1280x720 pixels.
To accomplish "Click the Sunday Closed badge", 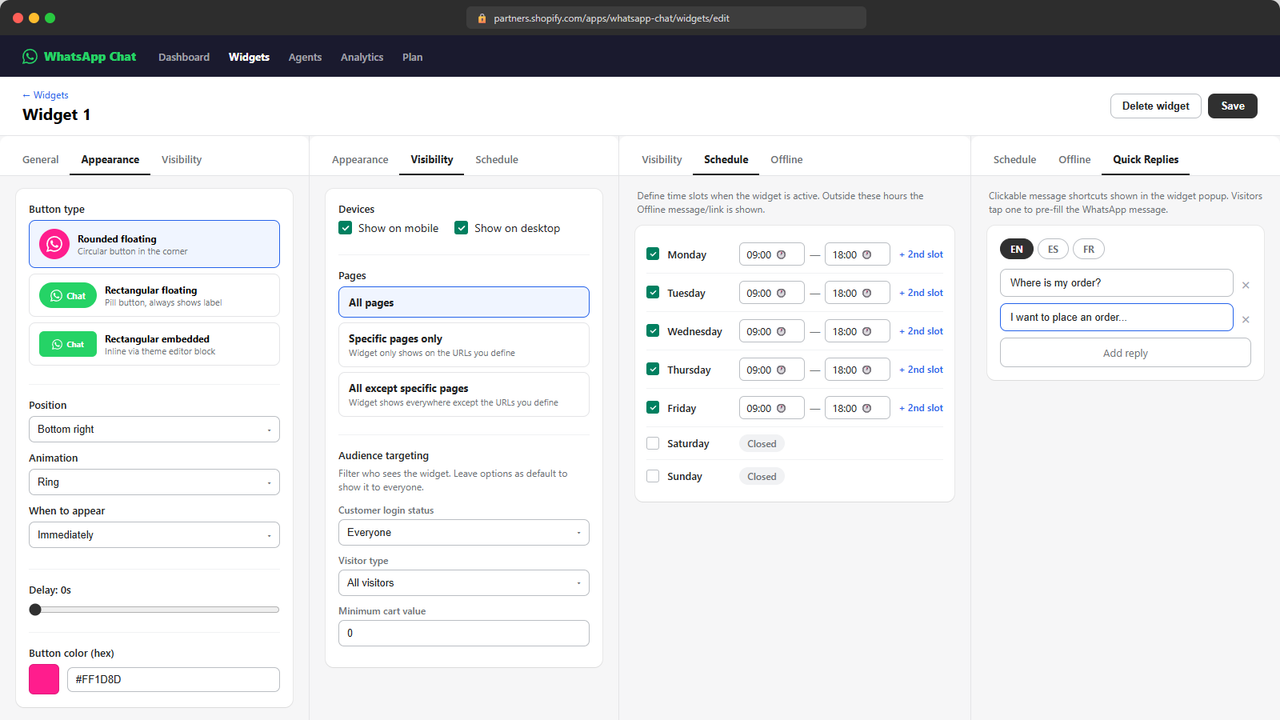I will coord(762,476).
